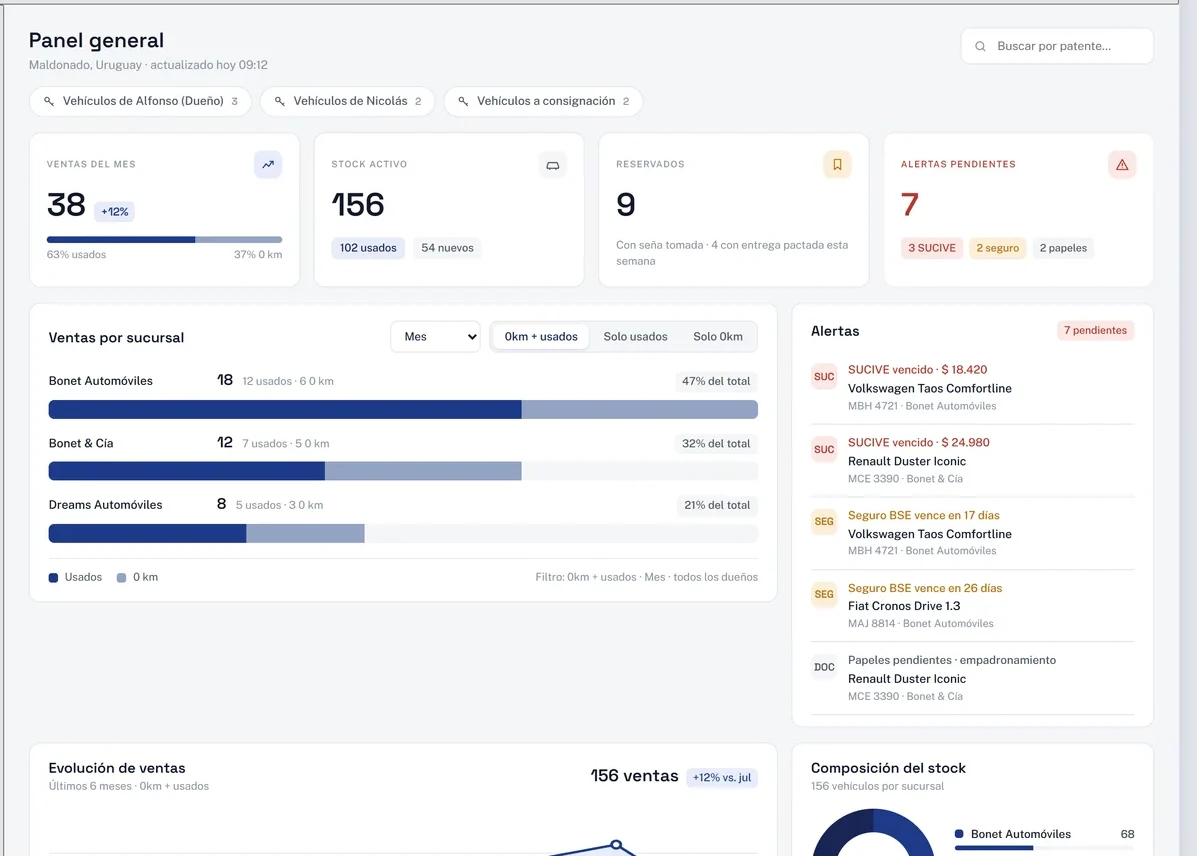Viewport: 1197px width, 856px height.
Task: Click the 102 usados chip
Action: pos(368,248)
